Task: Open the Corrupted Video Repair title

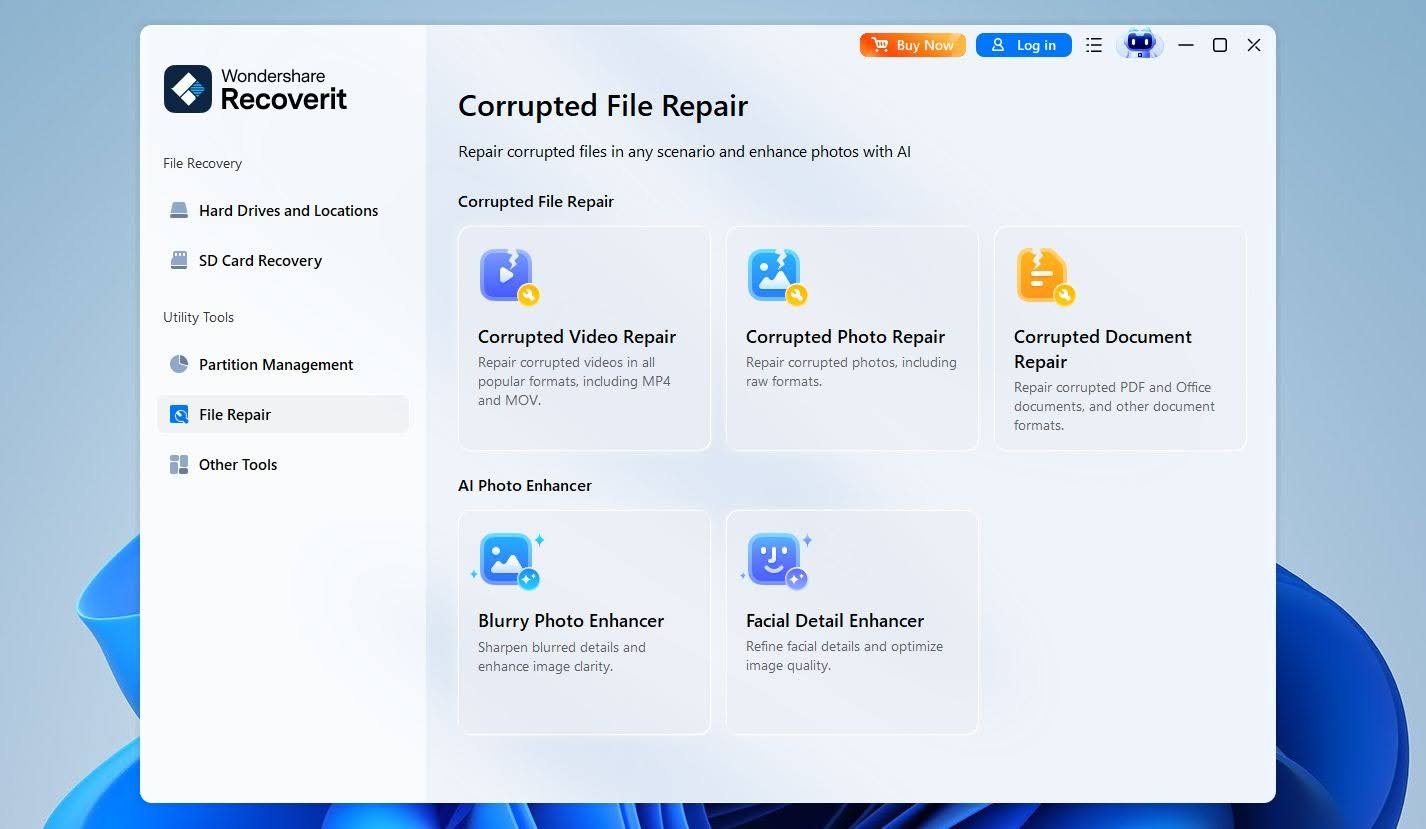Action: [577, 337]
